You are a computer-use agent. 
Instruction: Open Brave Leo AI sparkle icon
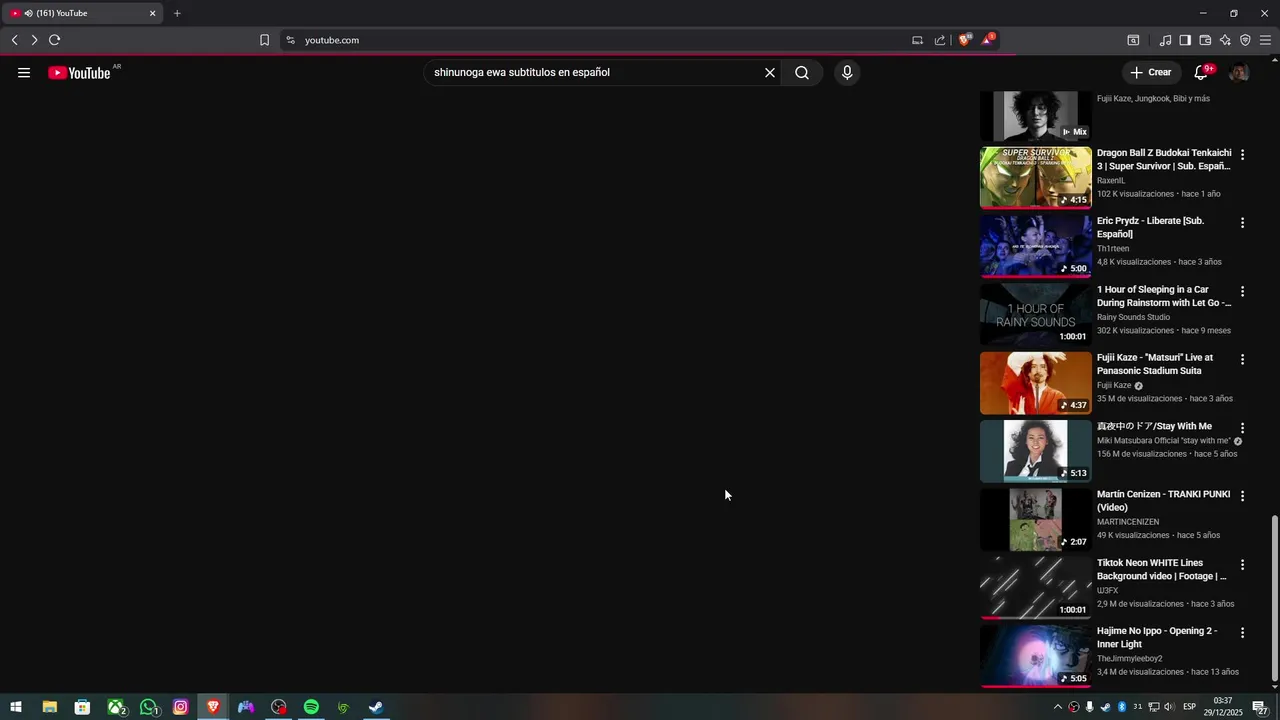coord(1225,40)
